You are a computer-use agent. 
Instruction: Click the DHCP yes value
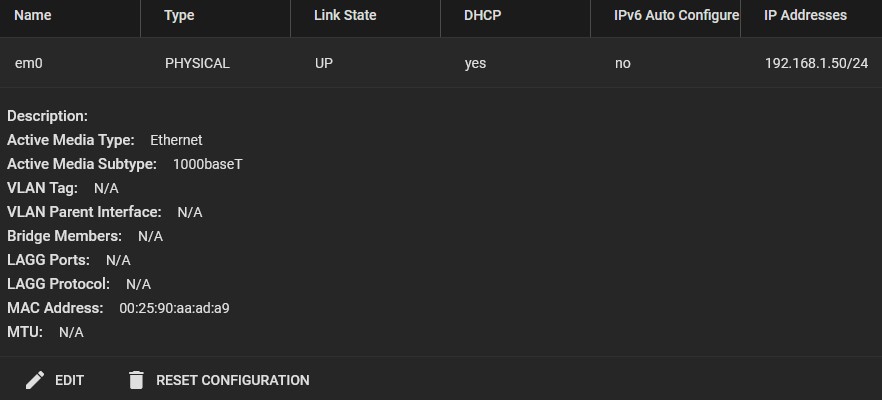click(475, 64)
